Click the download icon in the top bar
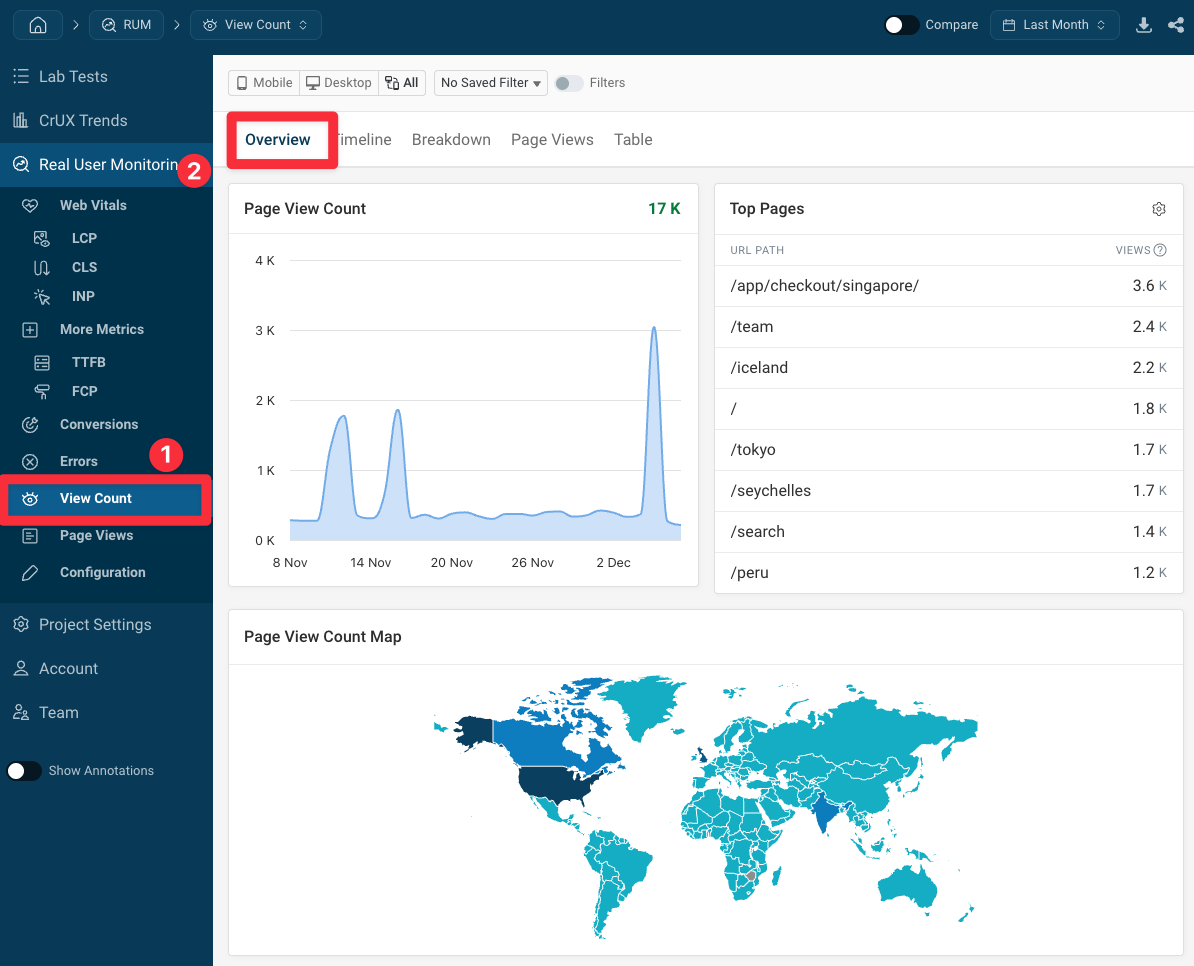The image size is (1194, 966). [x=1143, y=25]
